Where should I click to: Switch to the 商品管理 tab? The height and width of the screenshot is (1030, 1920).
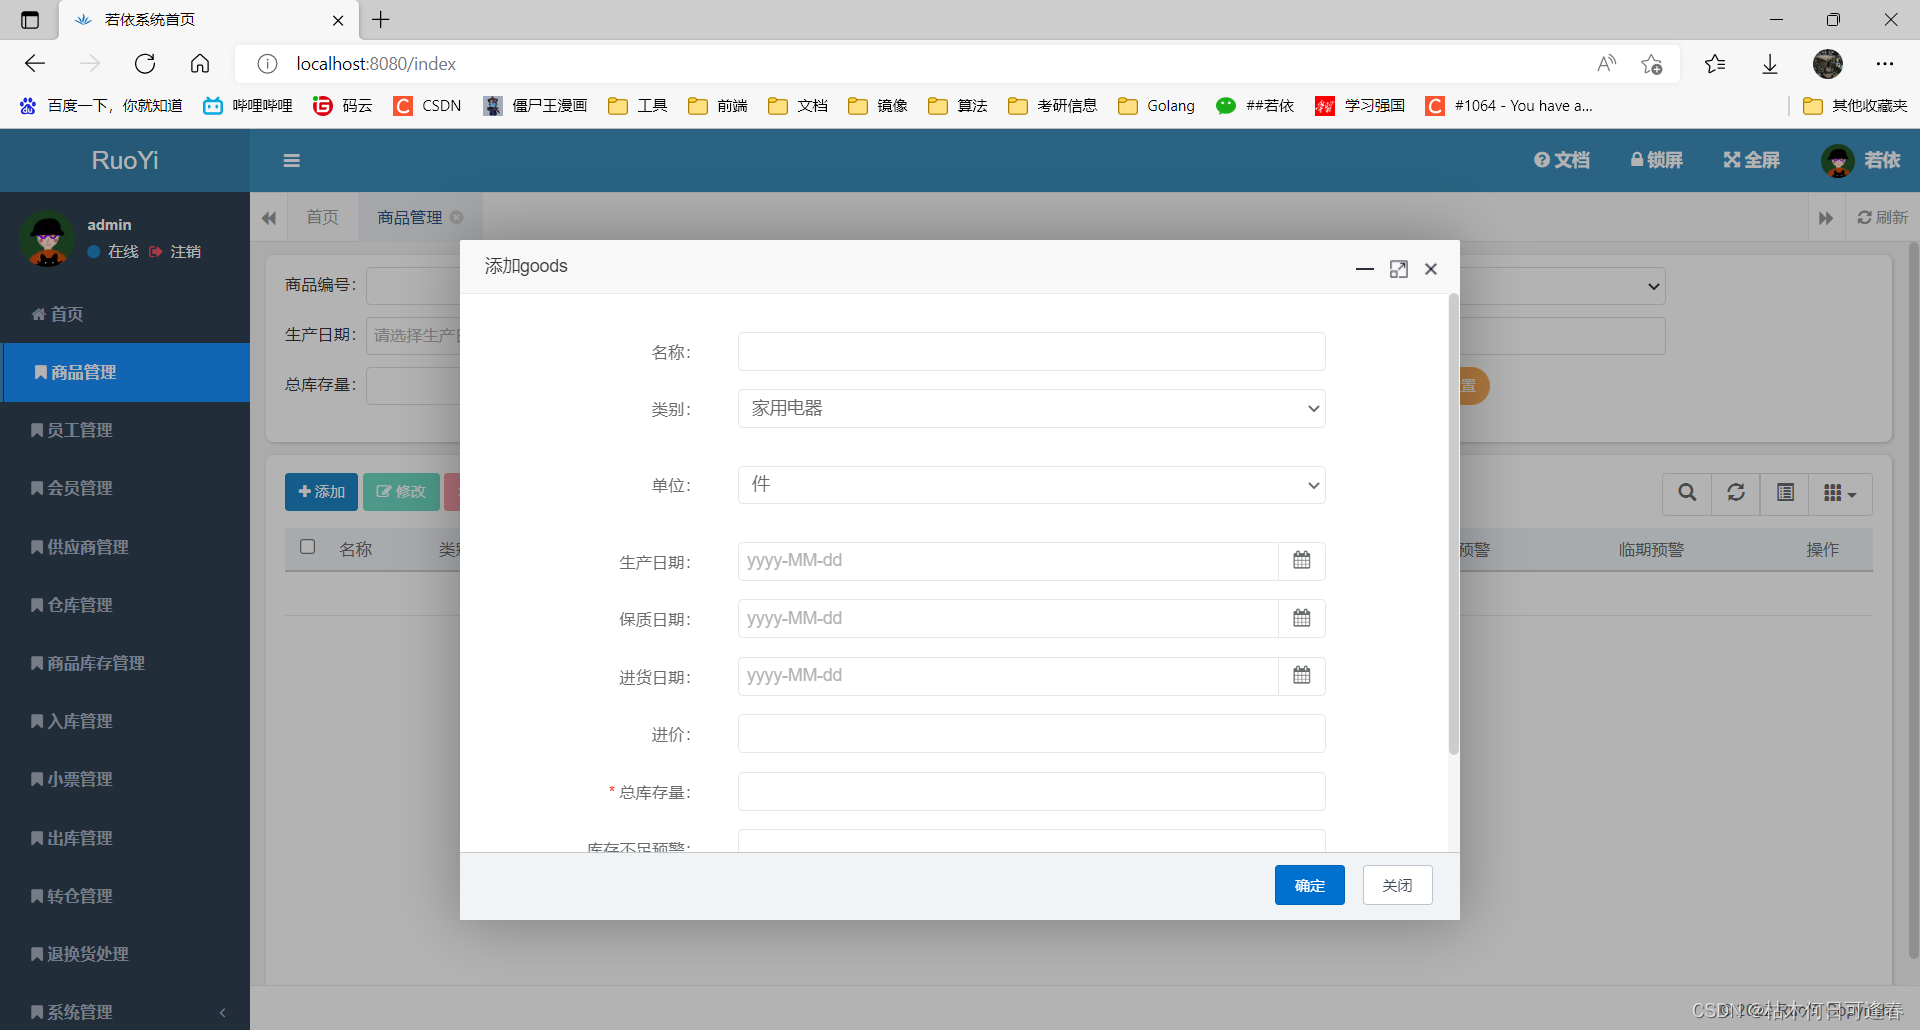click(410, 217)
